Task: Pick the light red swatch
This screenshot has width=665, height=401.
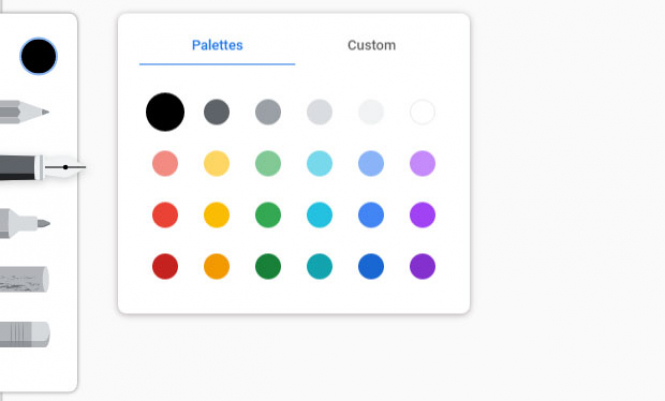Action: pyautogui.click(x=165, y=163)
